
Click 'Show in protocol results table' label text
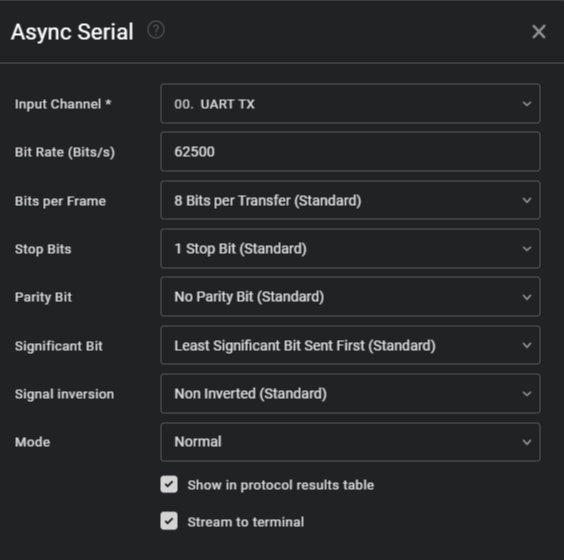281,485
